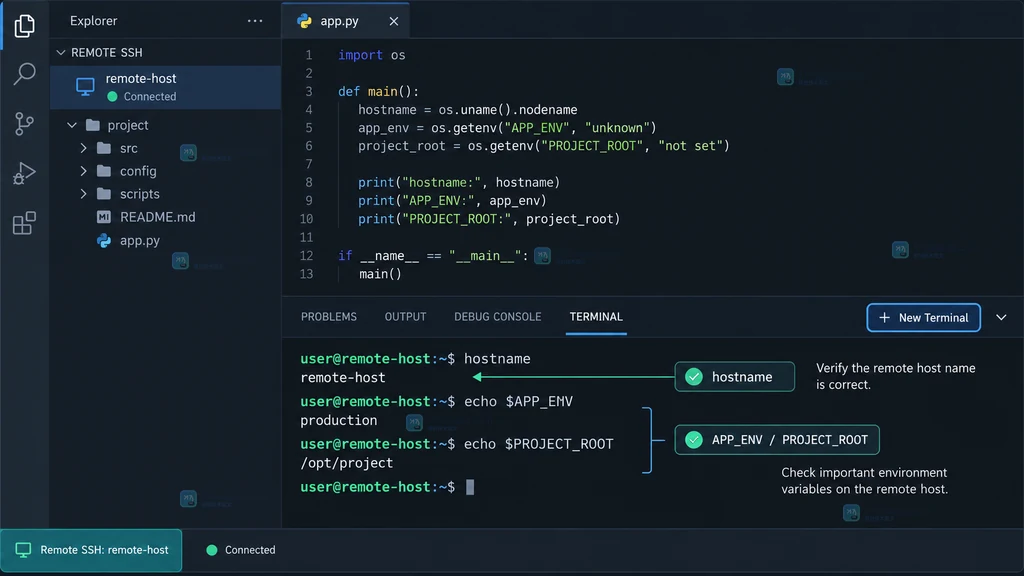1024x576 pixels.
Task: Open the Explorer files icon in activity bar
Action: [24, 25]
